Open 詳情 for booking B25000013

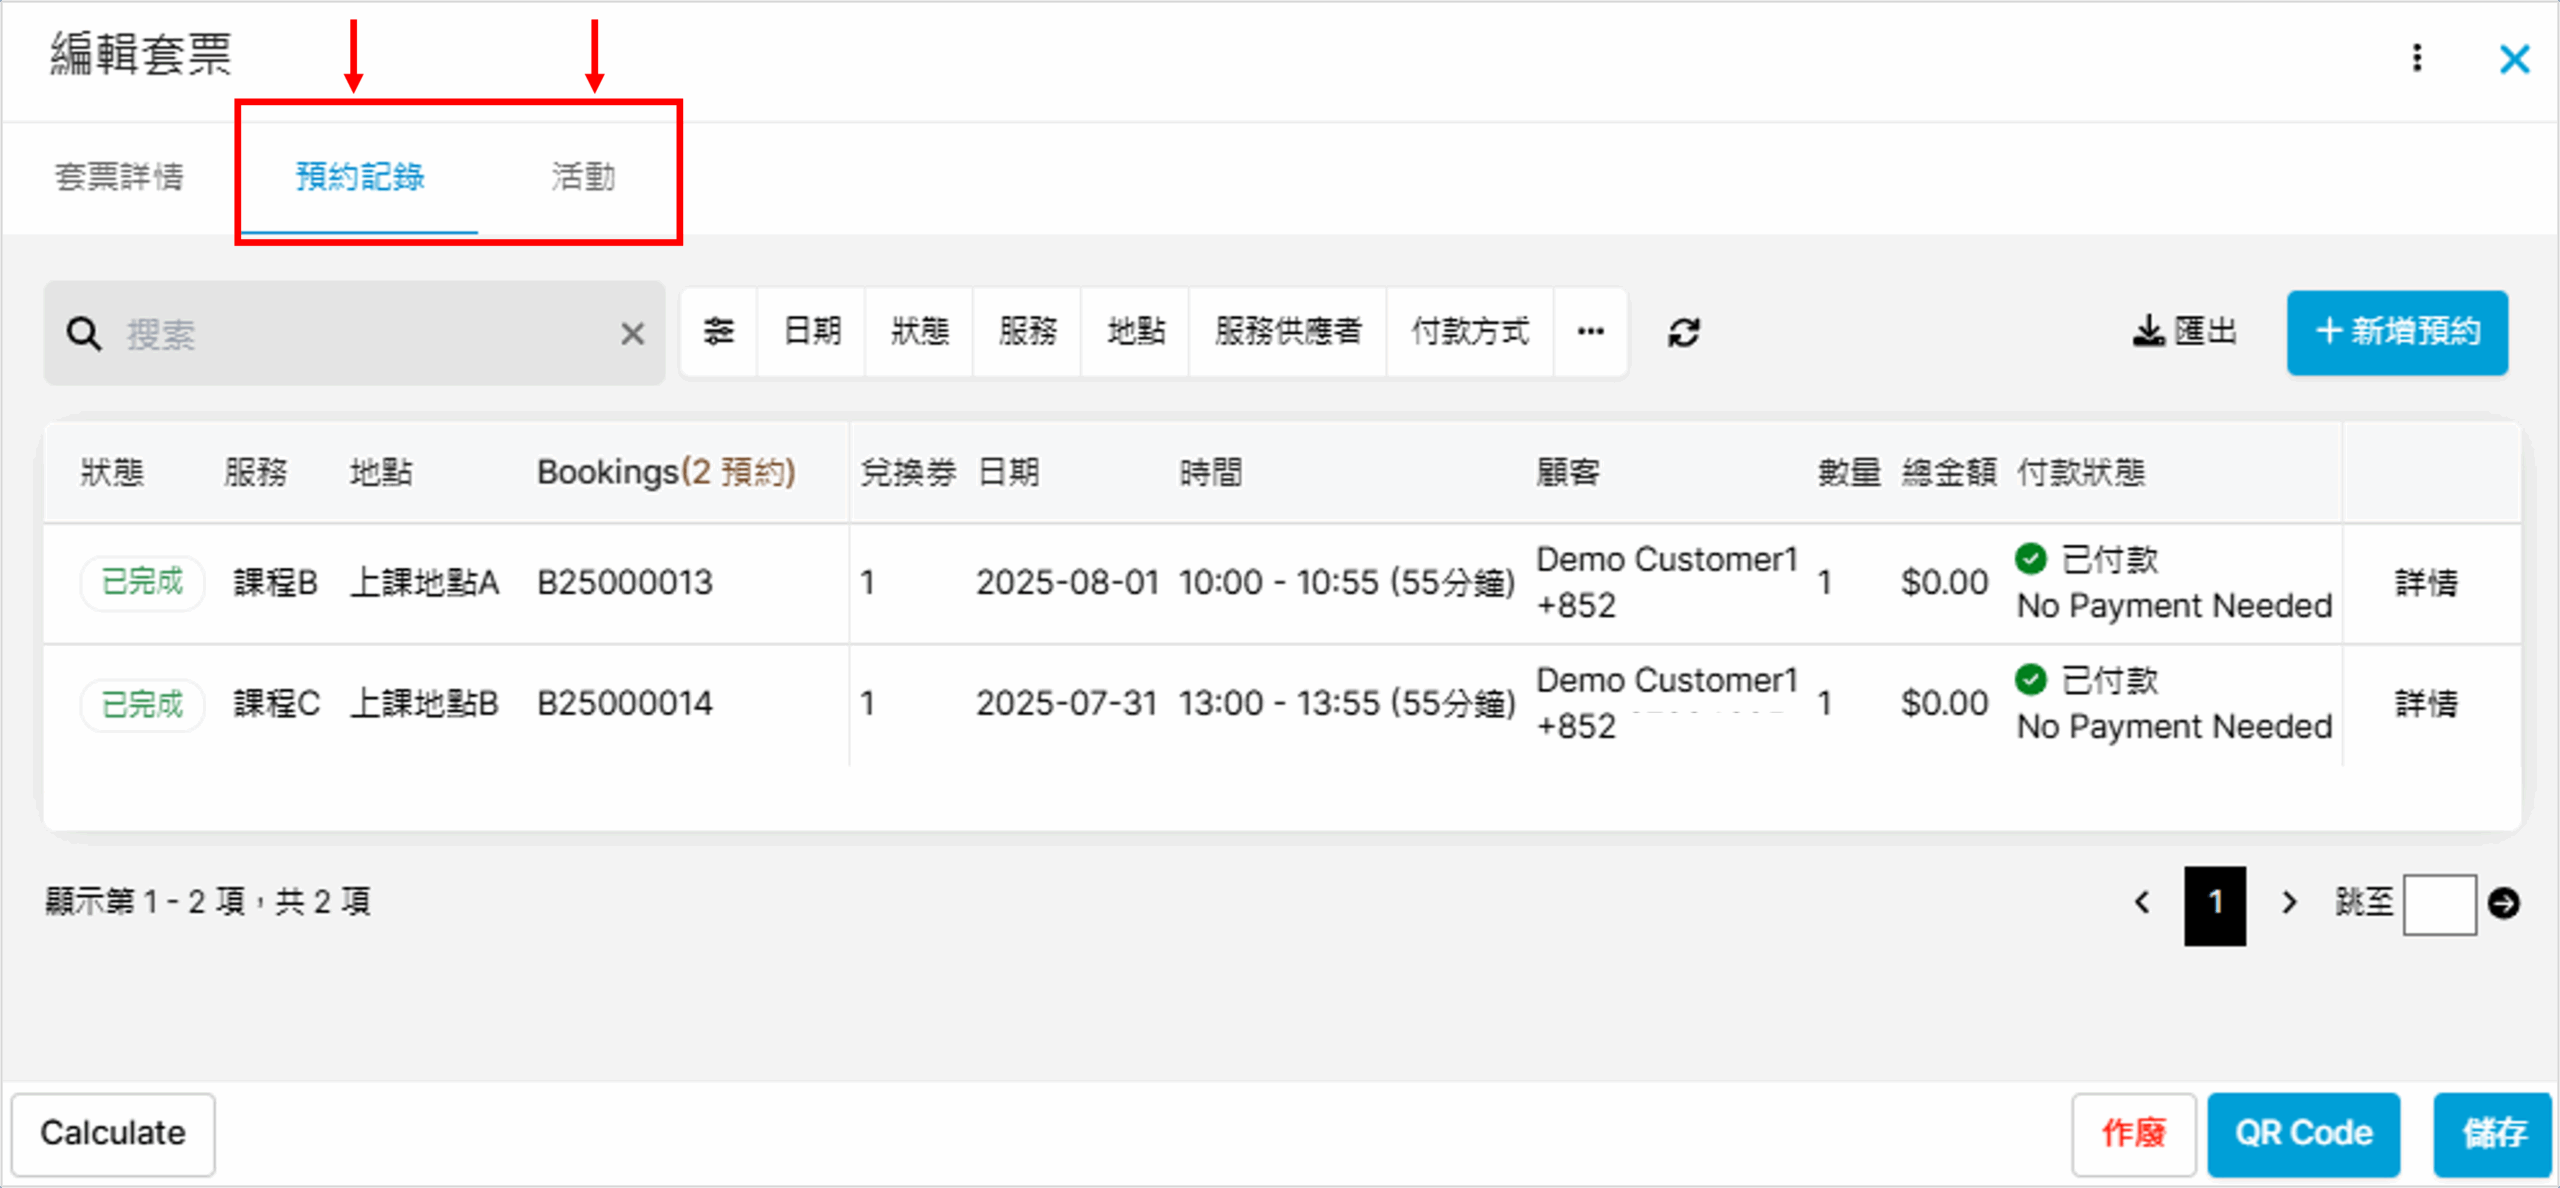coord(2426,582)
